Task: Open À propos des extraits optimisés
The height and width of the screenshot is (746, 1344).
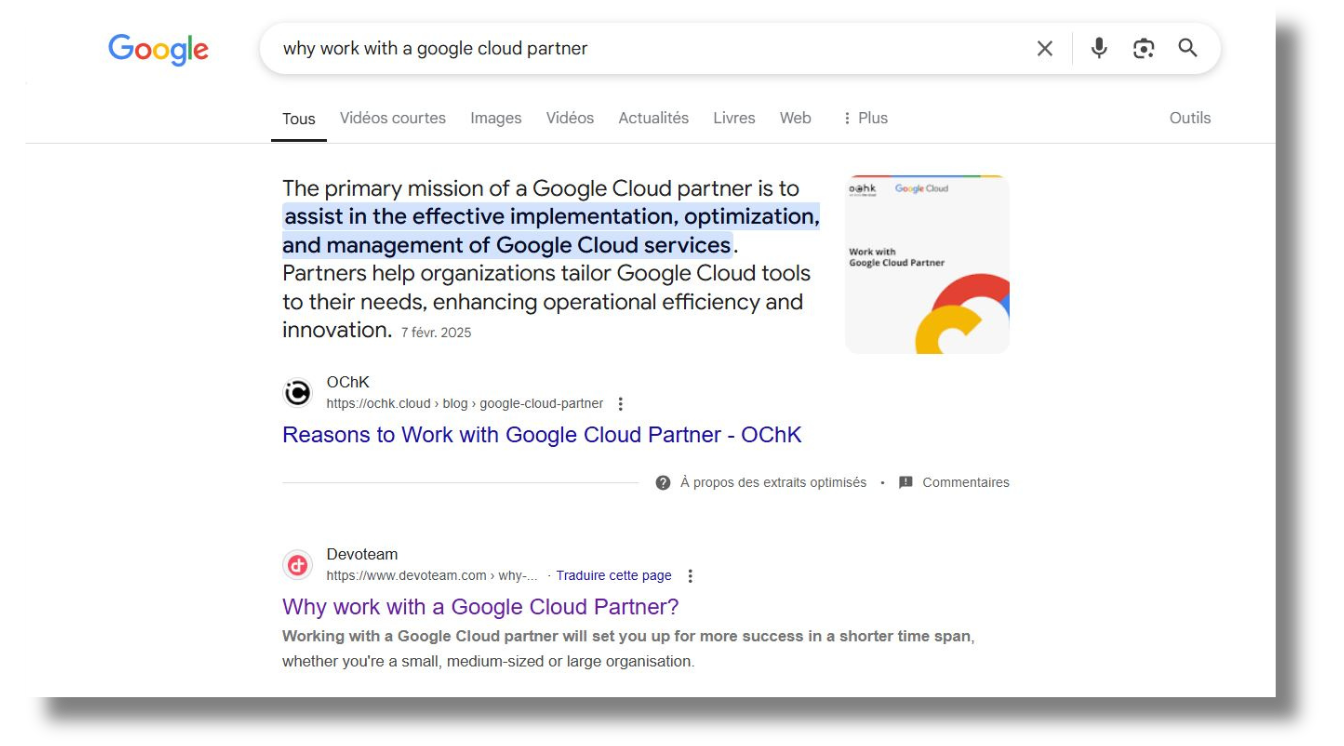Action: [x=773, y=483]
